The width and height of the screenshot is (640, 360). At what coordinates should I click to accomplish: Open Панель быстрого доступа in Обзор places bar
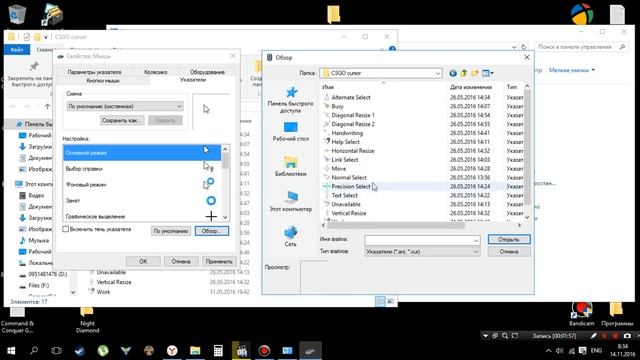pyautogui.click(x=291, y=100)
